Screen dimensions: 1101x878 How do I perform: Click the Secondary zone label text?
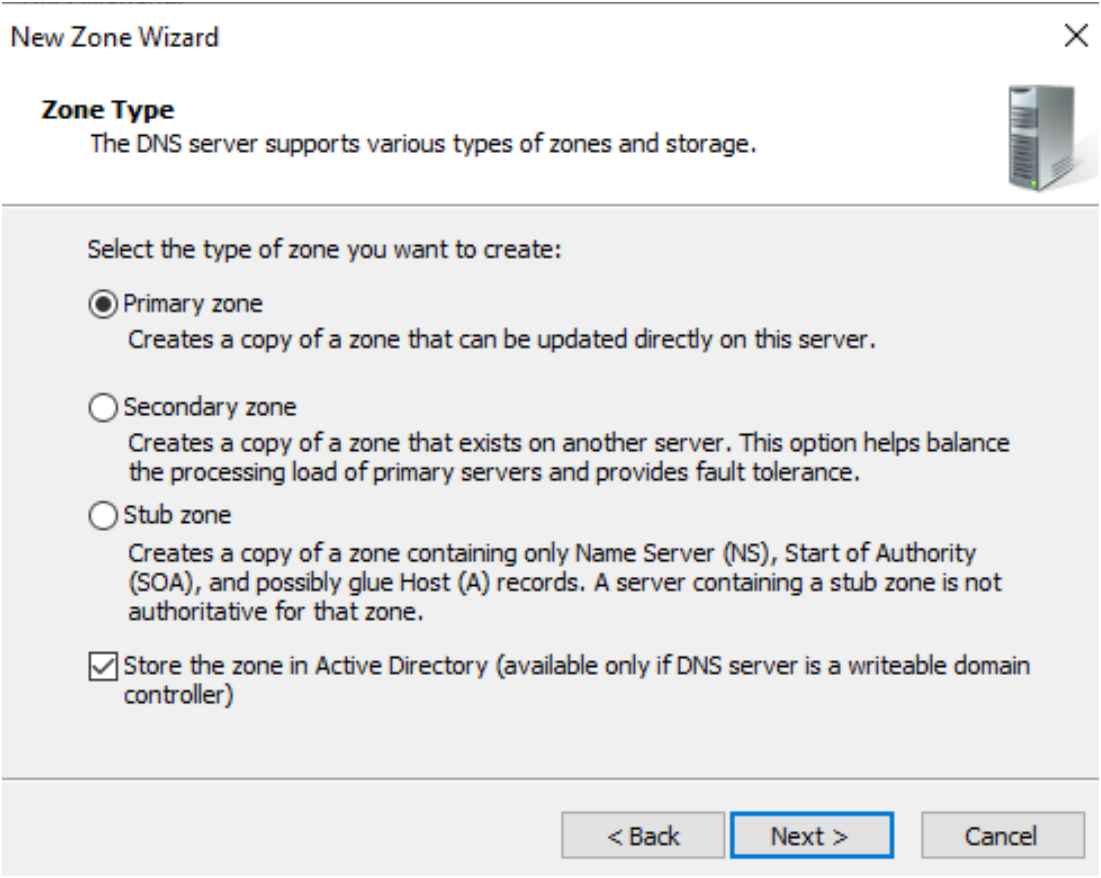210,408
